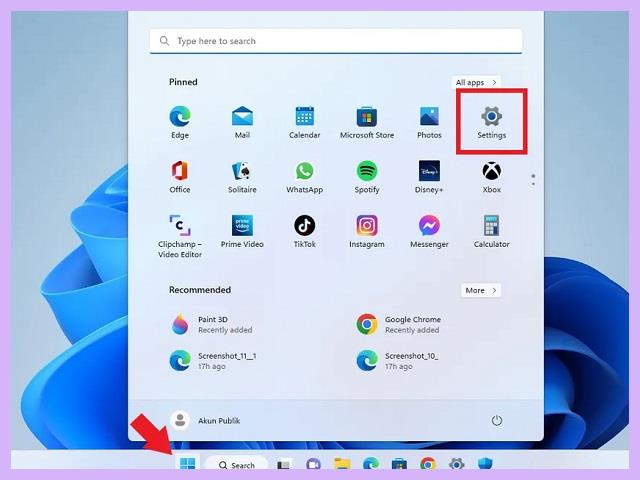The width and height of the screenshot is (640, 480).
Task: Launch Instagram
Action: point(367,231)
